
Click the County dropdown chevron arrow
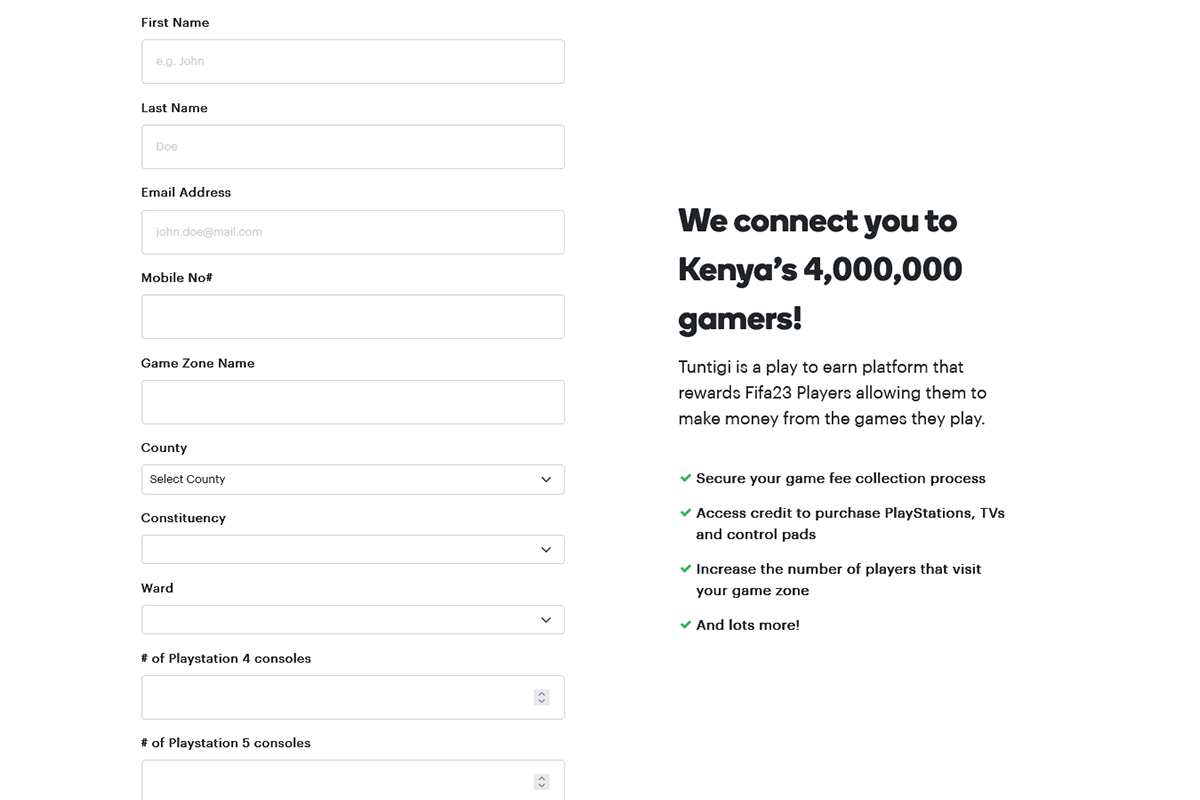click(x=546, y=479)
